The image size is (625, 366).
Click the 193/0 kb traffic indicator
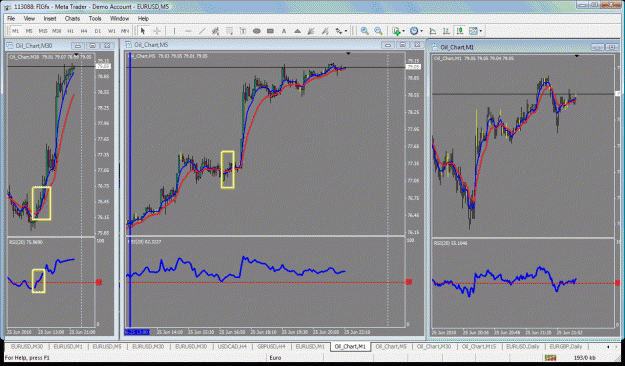click(x=584, y=358)
